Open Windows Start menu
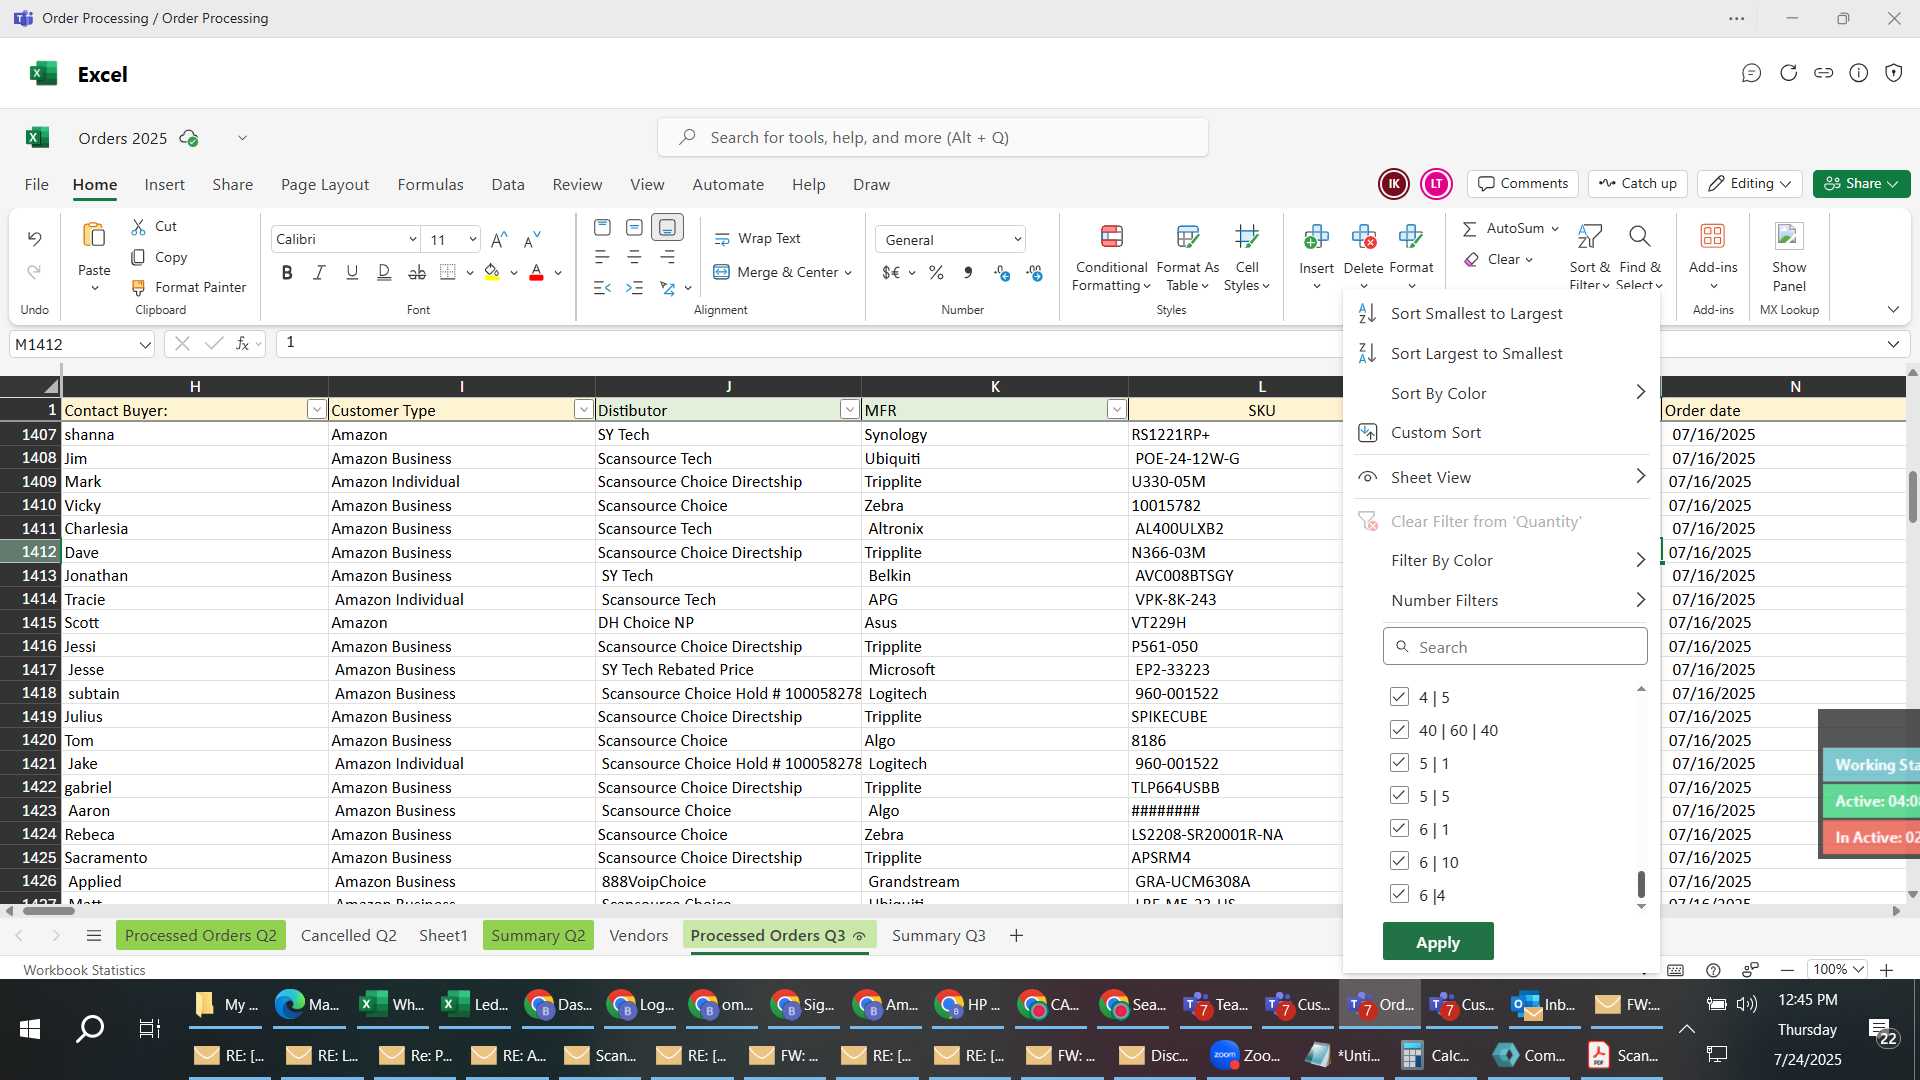Image resolution: width=1920 pixels, height=1080 pixels. 30,1029
